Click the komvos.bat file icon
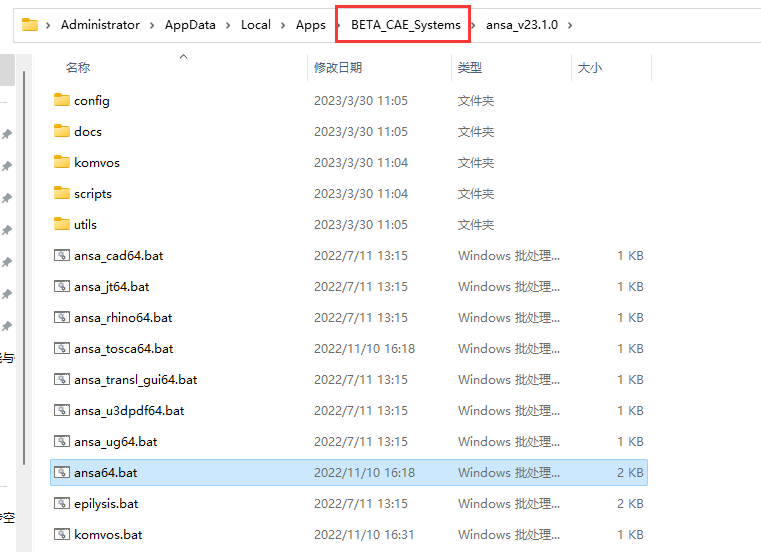Image resolution: width=761 pixels, height=552 pixels. click(x=62, y=534)
